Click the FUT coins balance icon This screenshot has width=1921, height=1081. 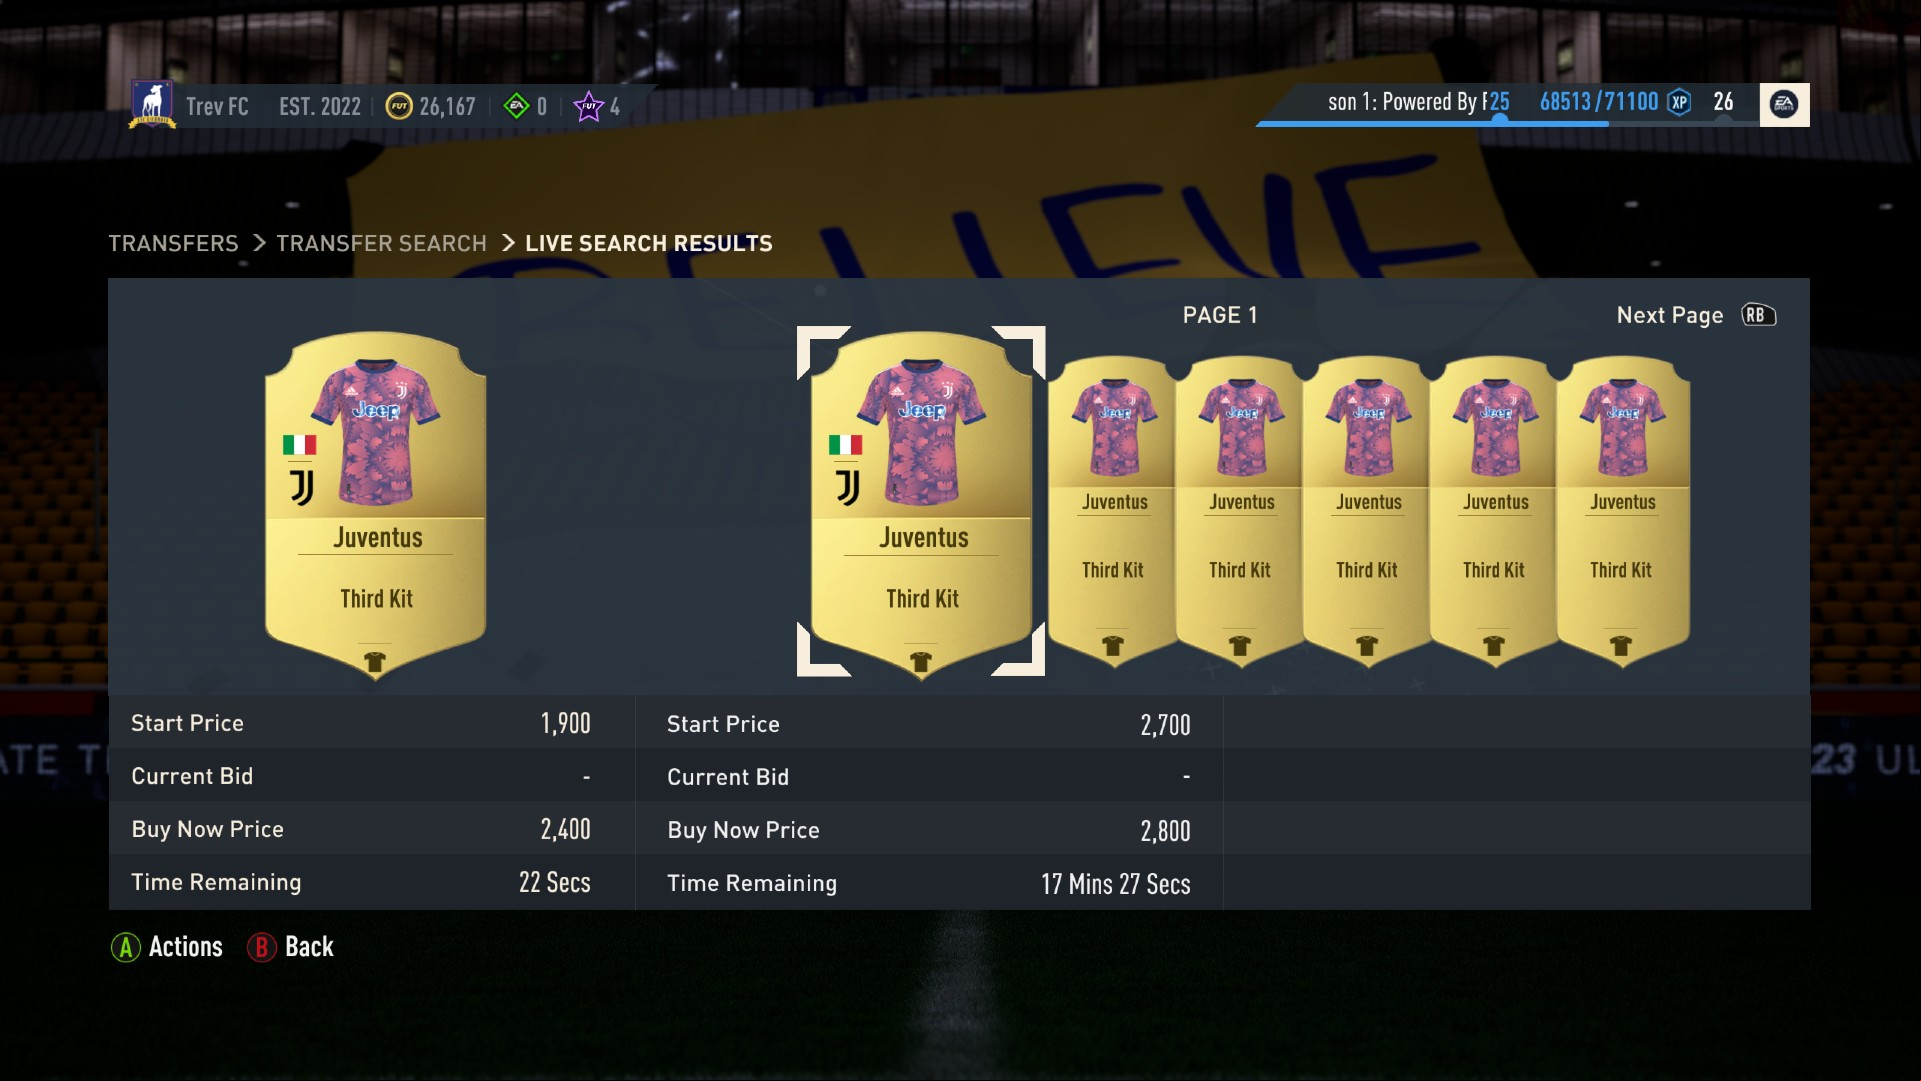399,106
